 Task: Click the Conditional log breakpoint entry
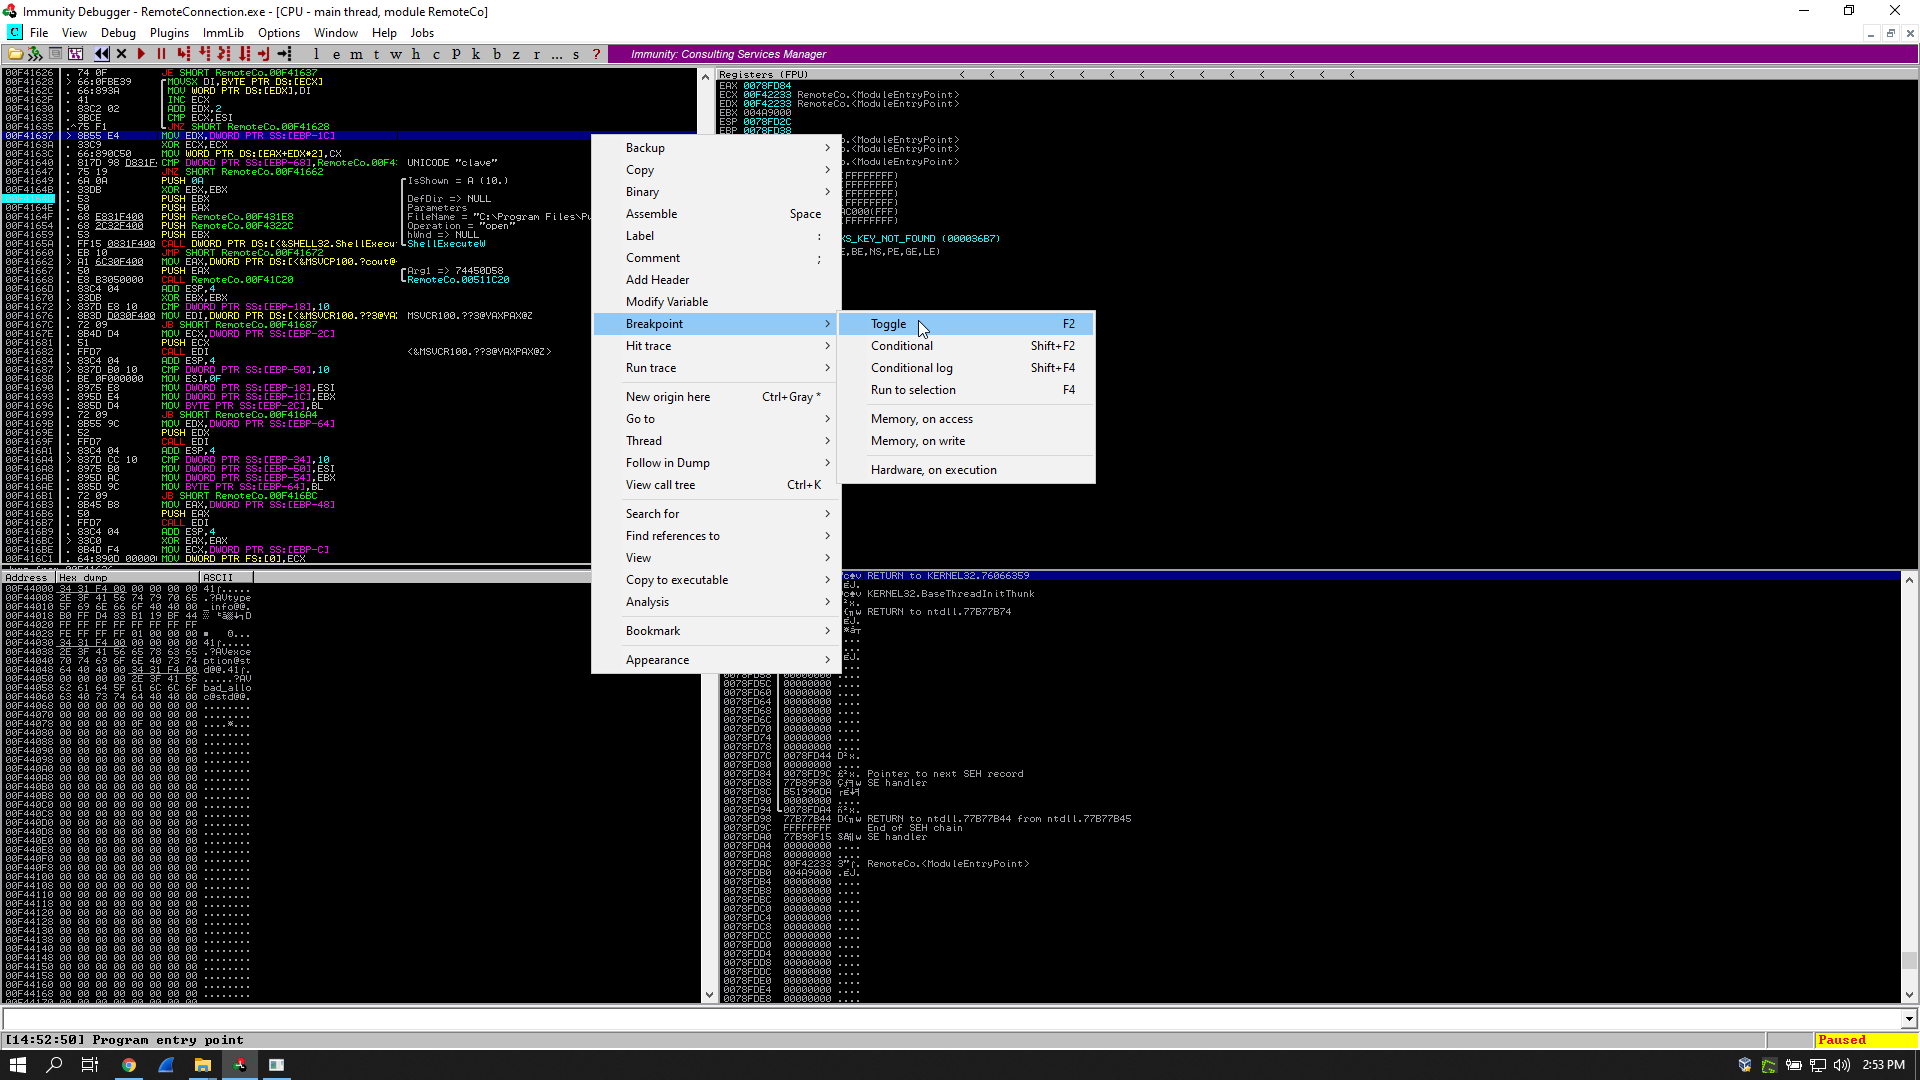[911, 368]
